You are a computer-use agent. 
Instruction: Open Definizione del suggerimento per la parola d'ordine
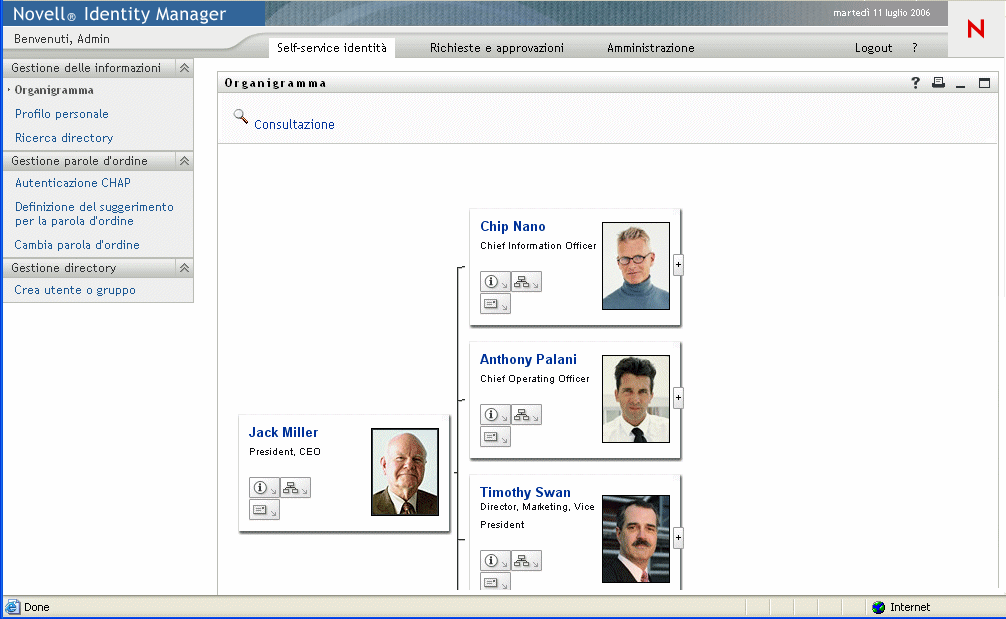point(94,214)
